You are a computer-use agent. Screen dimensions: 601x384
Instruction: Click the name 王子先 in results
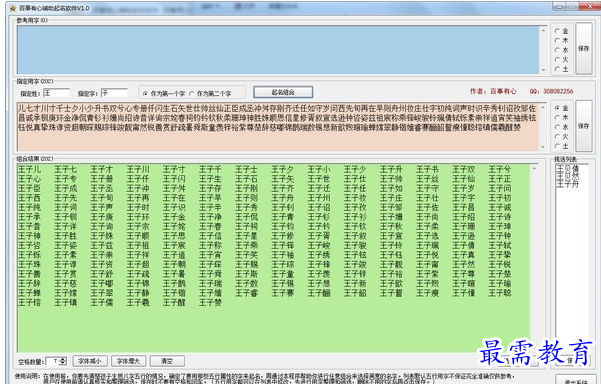[x=66, y=198]
